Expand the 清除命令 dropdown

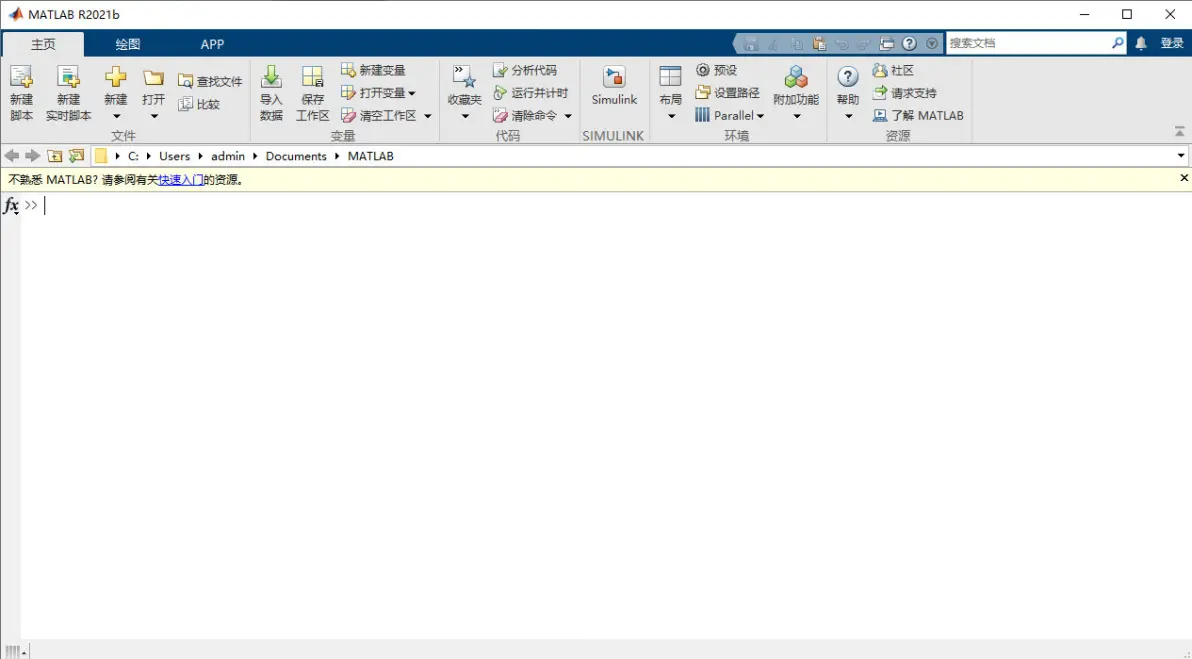[x=568, y=116]
